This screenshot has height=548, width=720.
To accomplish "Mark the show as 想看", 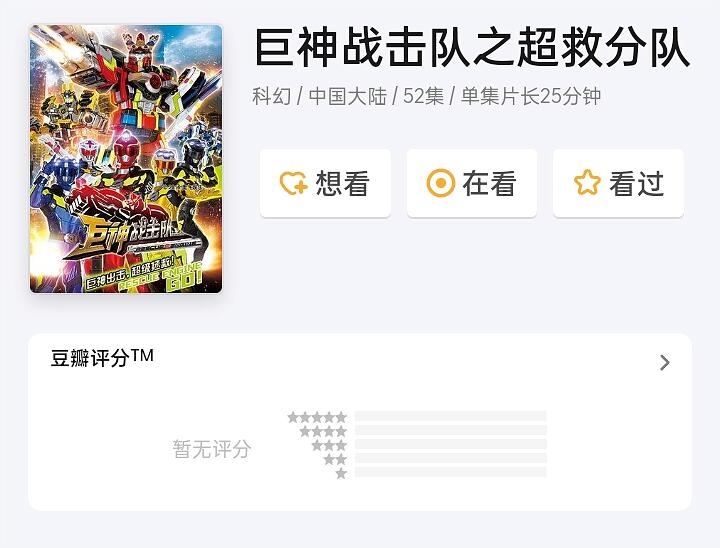I will (x=325, y=183).
